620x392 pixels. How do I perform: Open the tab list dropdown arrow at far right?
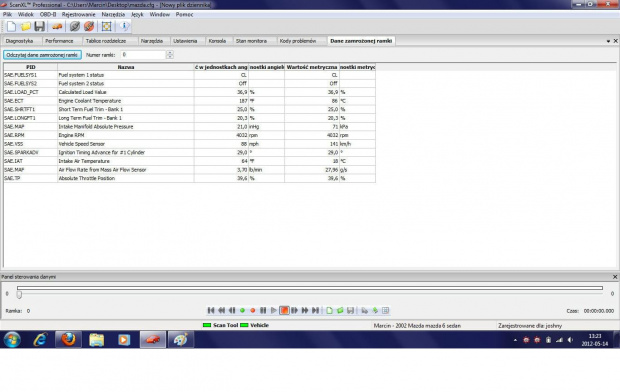click(608, 41)
